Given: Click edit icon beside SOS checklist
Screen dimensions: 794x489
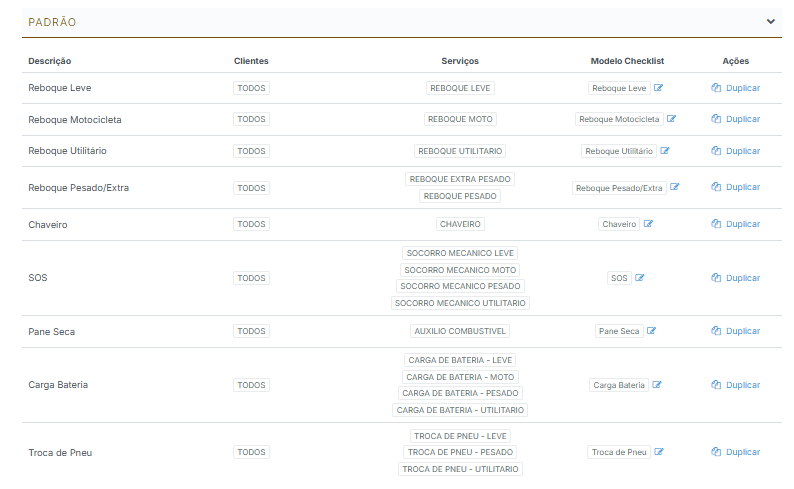Looking at the screenshot, I should [x=640, y=278].
